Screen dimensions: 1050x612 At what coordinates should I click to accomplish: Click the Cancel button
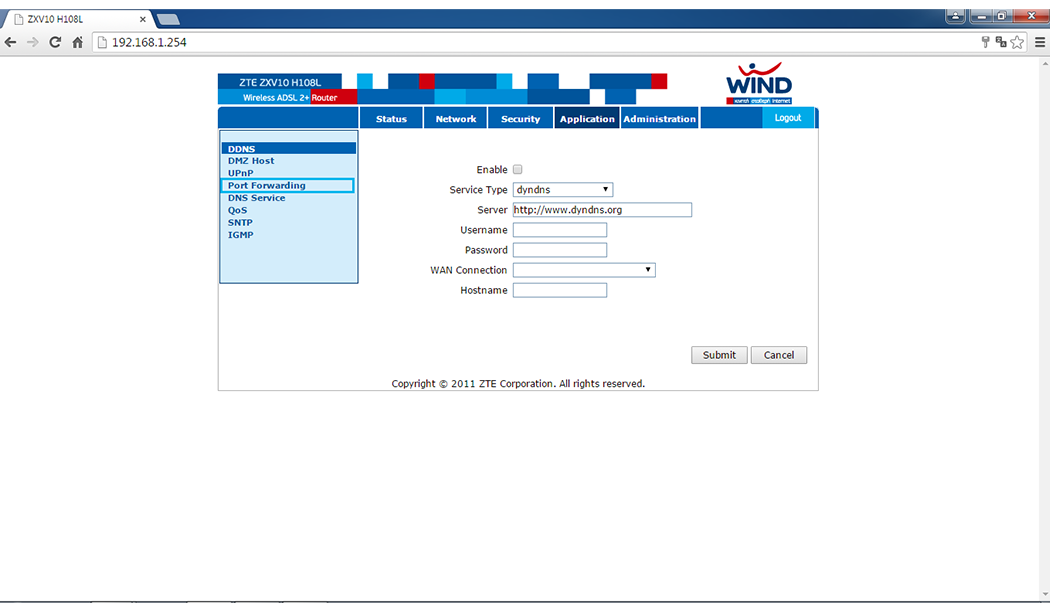(x=778, y=355)
